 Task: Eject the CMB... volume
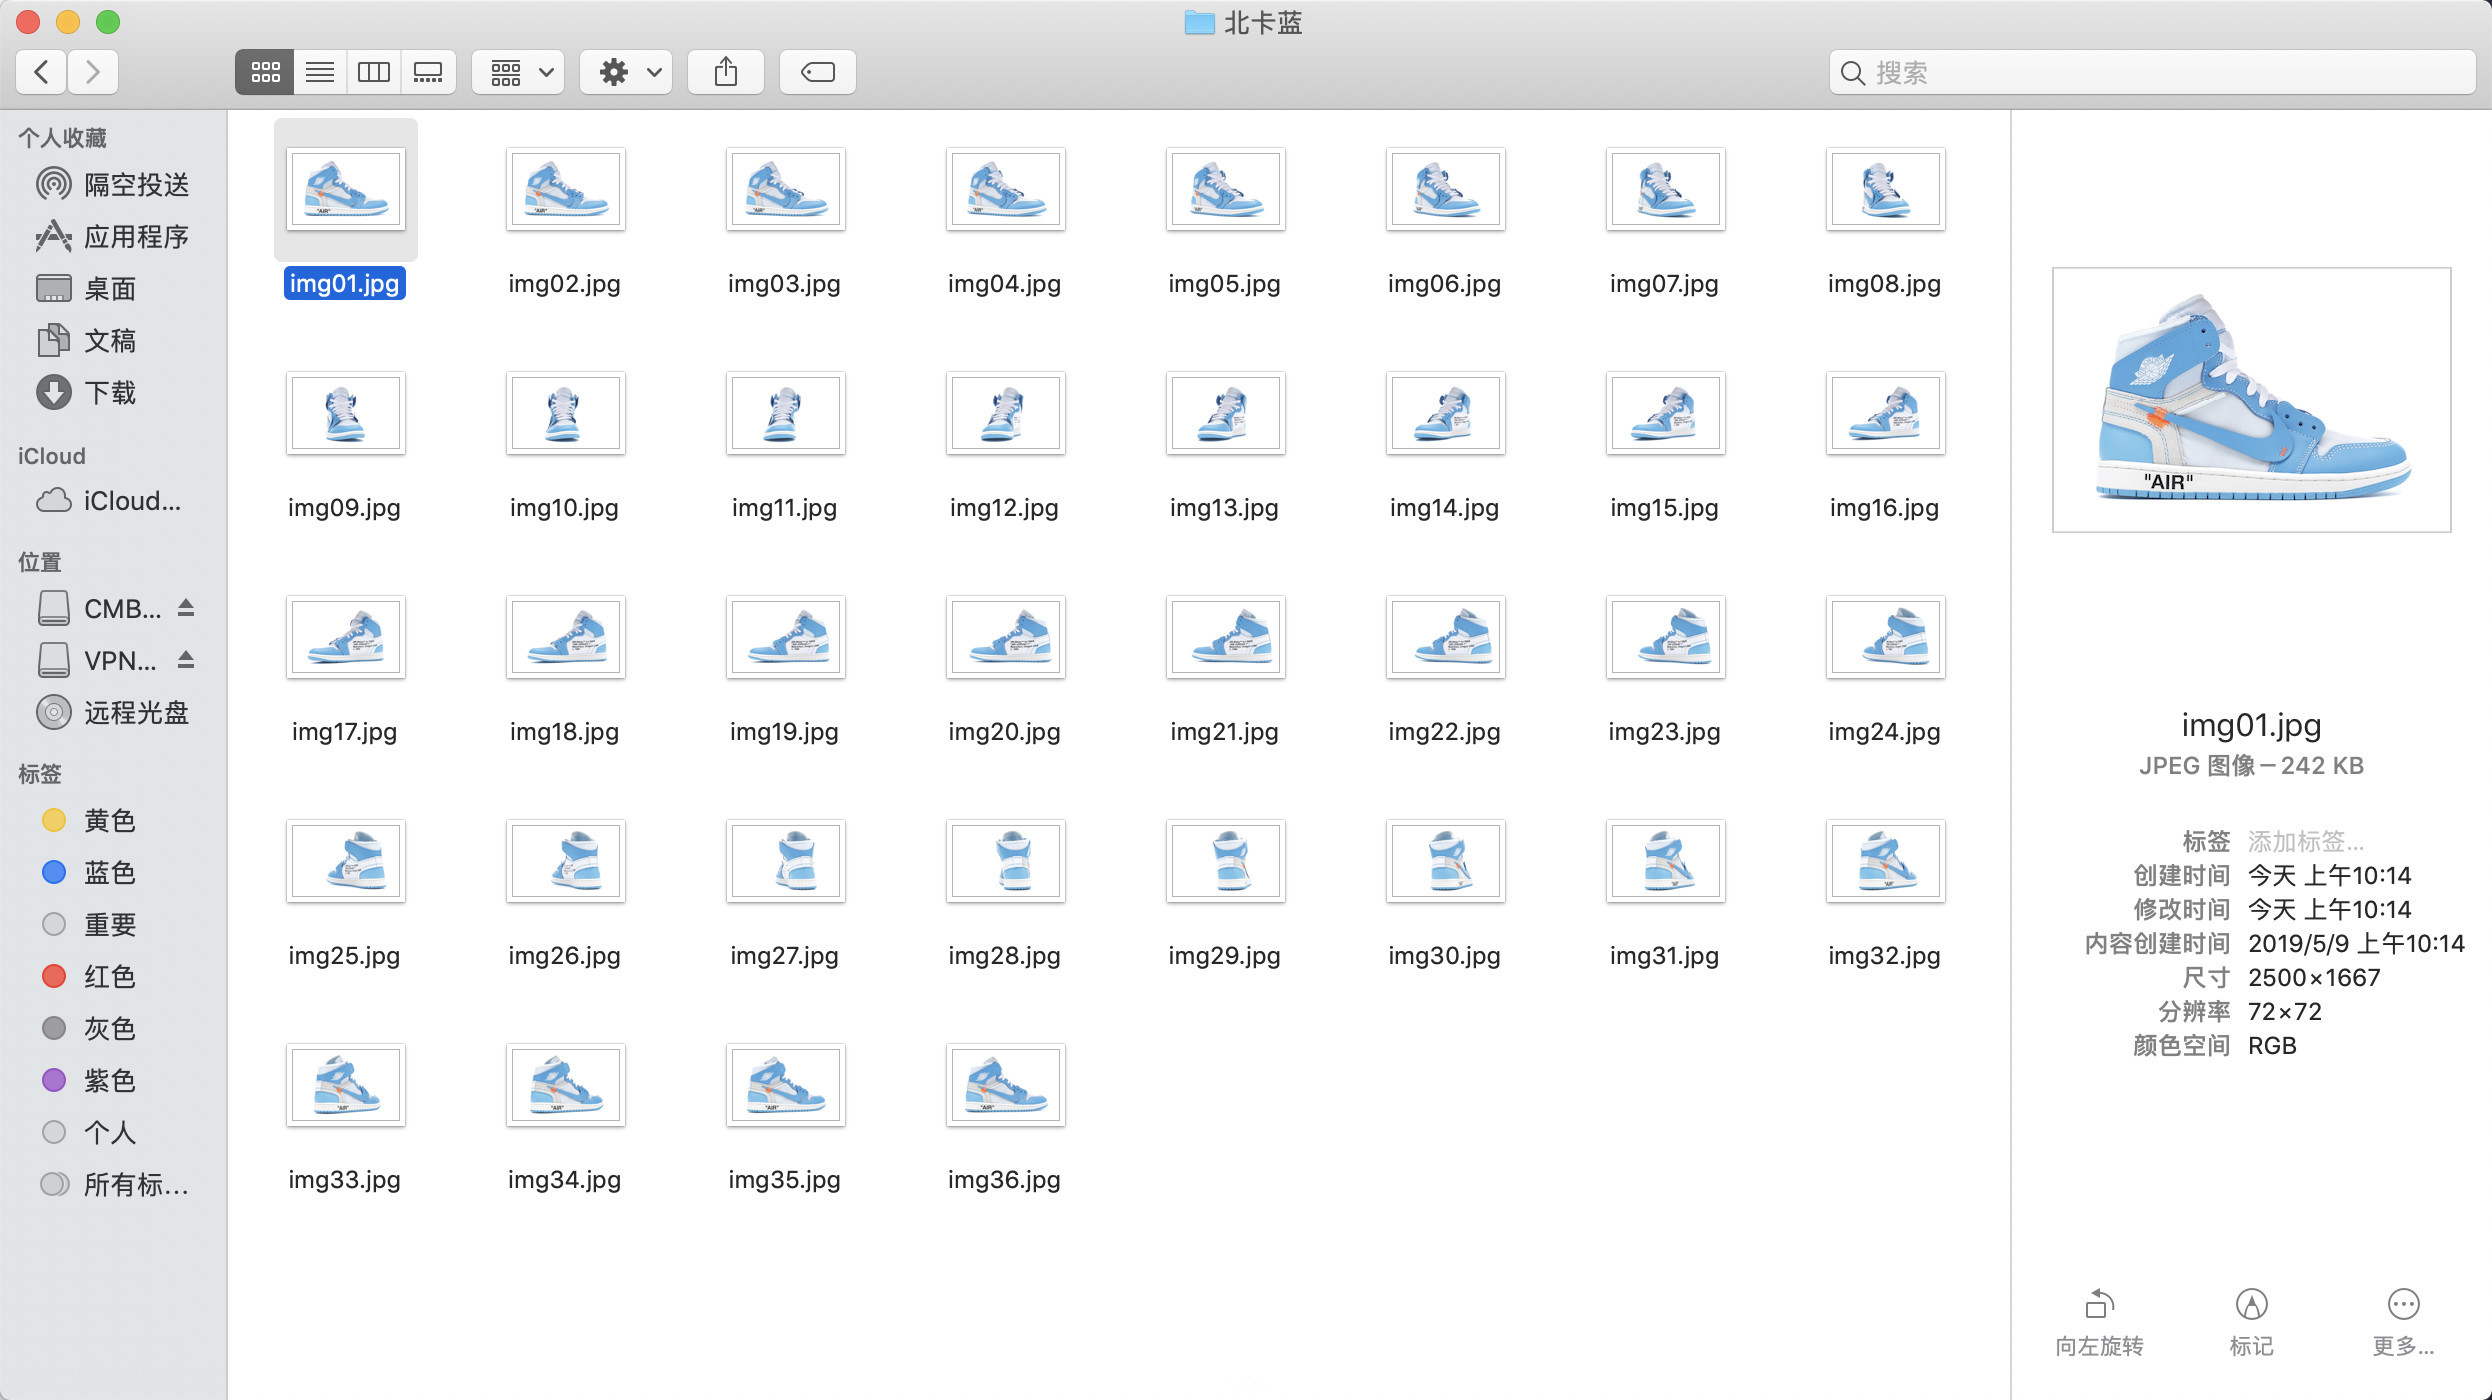tap(186, 607)
